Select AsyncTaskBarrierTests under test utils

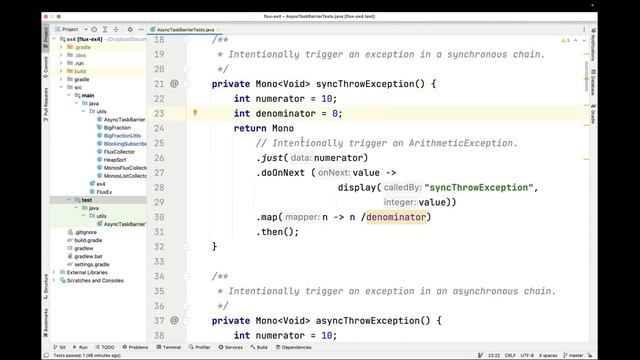pyautogui.click(x=121, y=224)
